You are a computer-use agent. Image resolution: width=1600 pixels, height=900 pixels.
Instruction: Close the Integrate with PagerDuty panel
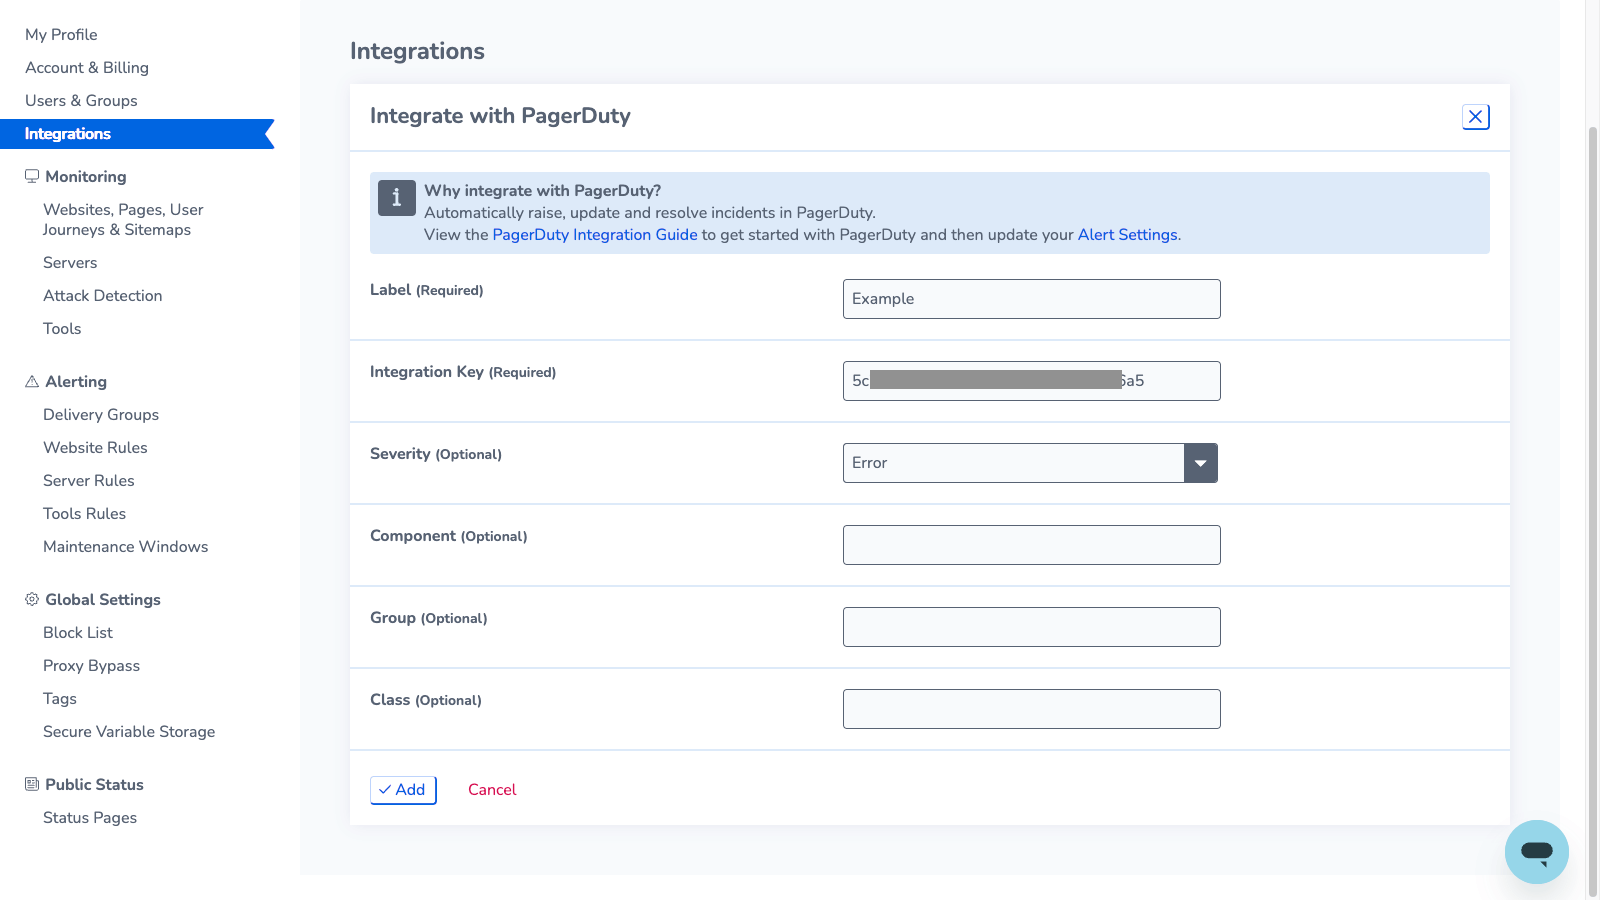coord(1475,117)
